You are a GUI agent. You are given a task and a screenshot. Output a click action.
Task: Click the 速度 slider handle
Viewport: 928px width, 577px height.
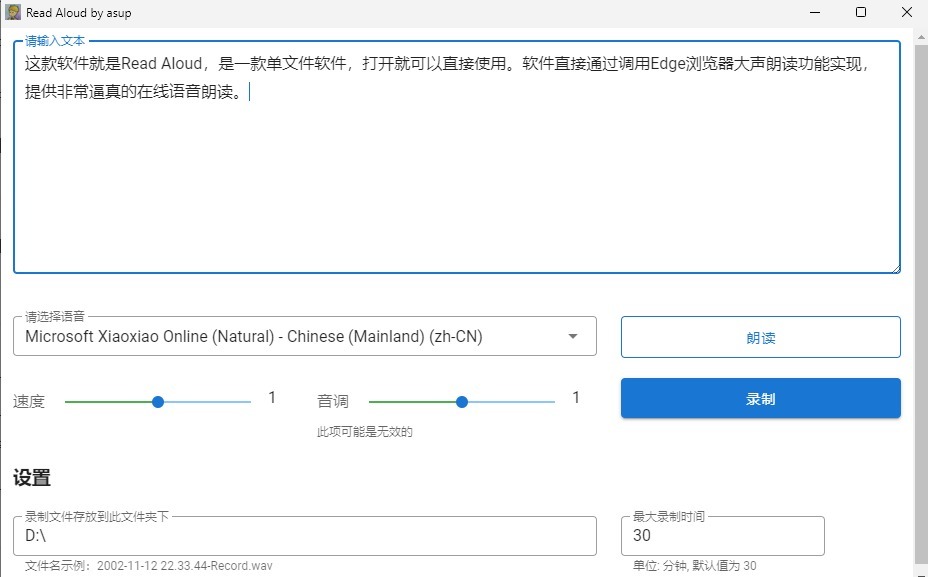158,401
